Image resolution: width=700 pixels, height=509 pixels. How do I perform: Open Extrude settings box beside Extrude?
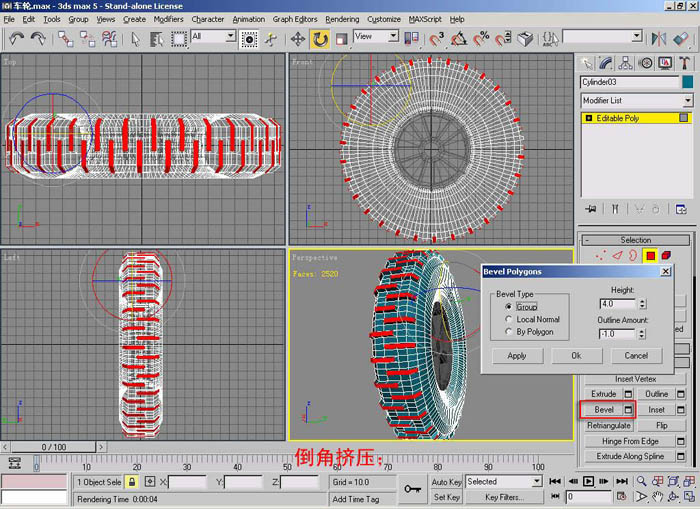point(628,394)
